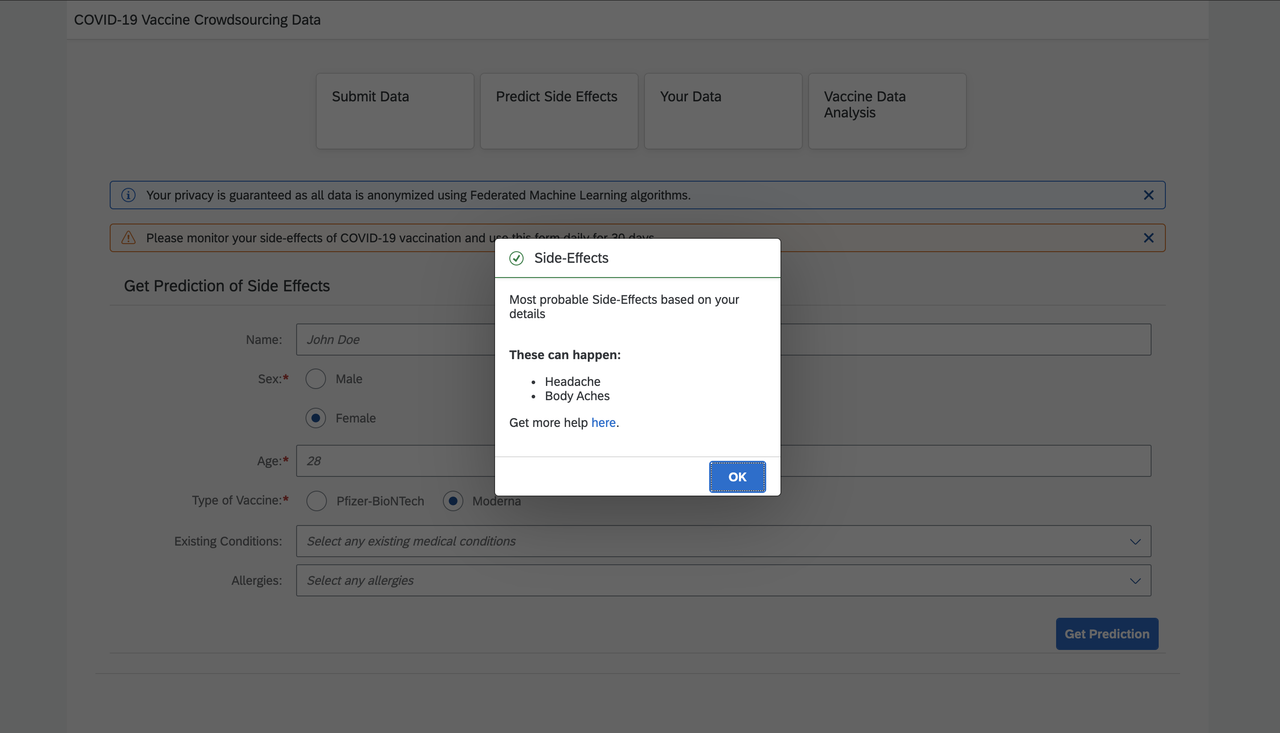Select Moderna as vaccine type
1280x733 pixels.
click(x=452, y=500)
